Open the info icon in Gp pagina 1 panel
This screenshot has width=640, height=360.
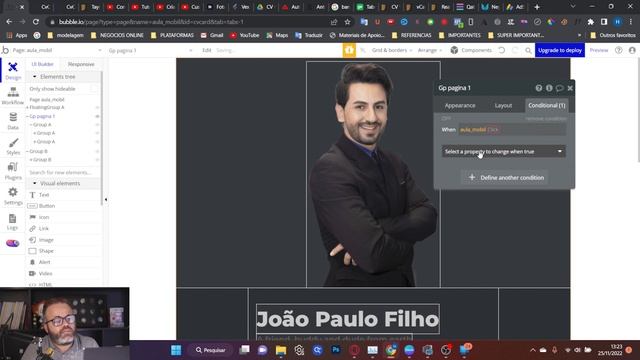[x=549, y=88]
